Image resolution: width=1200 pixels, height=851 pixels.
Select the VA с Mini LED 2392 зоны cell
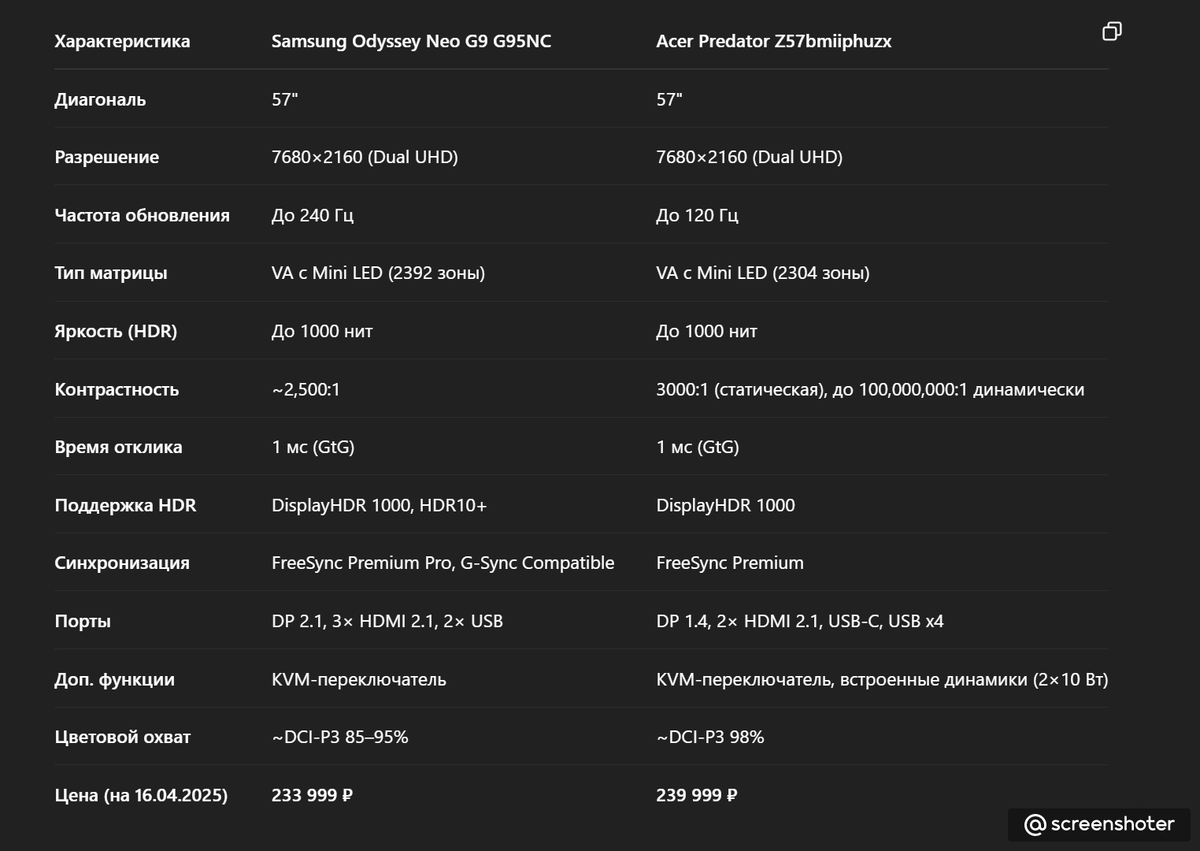coord(378,273)
